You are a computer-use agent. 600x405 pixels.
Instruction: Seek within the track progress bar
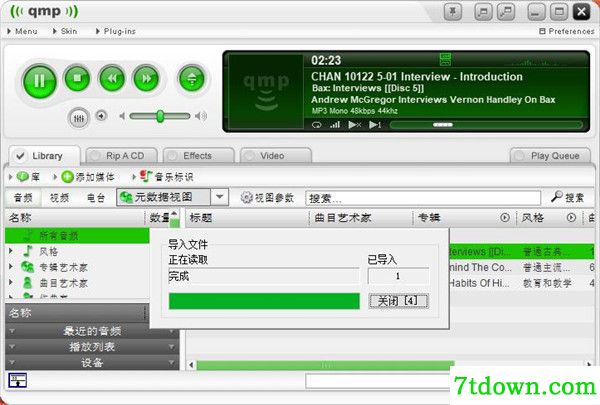pyautogui.click(x=486, y=125)
